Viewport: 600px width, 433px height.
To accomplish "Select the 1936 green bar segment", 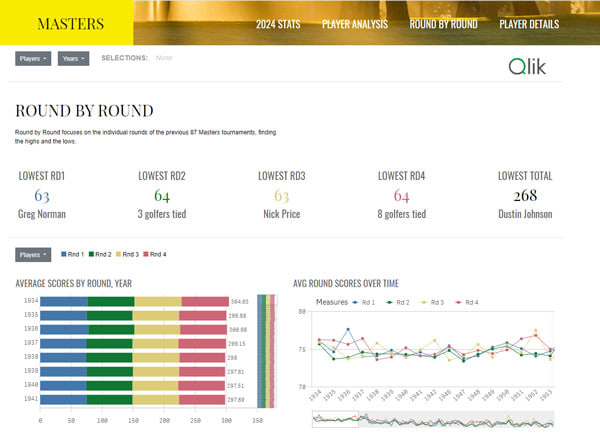I will point(111,329).
